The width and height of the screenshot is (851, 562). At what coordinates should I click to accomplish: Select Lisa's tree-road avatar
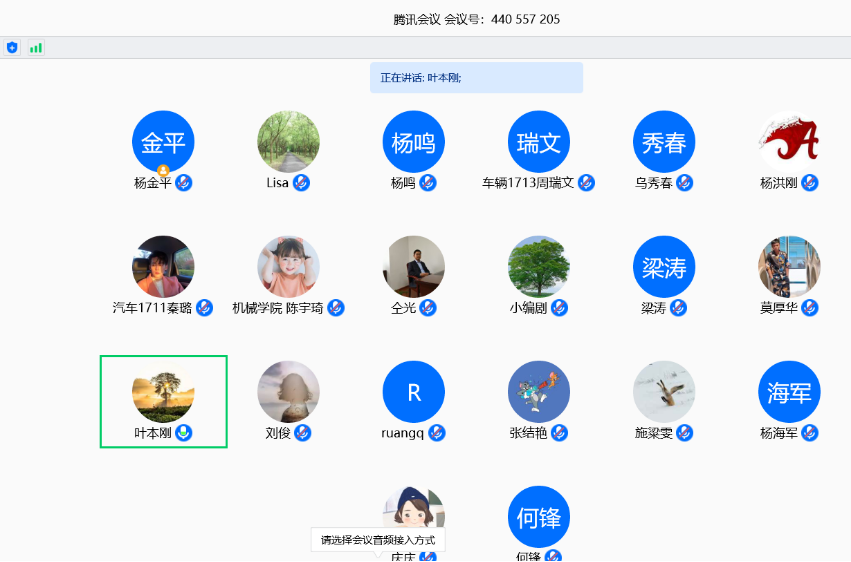click(x=288, y=141)
